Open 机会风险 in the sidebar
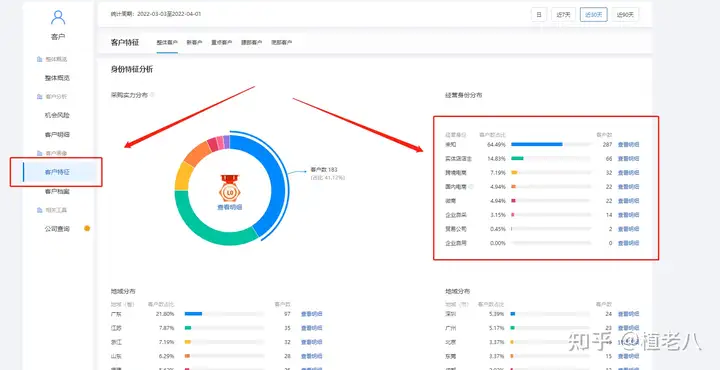720x370 pixels. click(x=57, y=116)
